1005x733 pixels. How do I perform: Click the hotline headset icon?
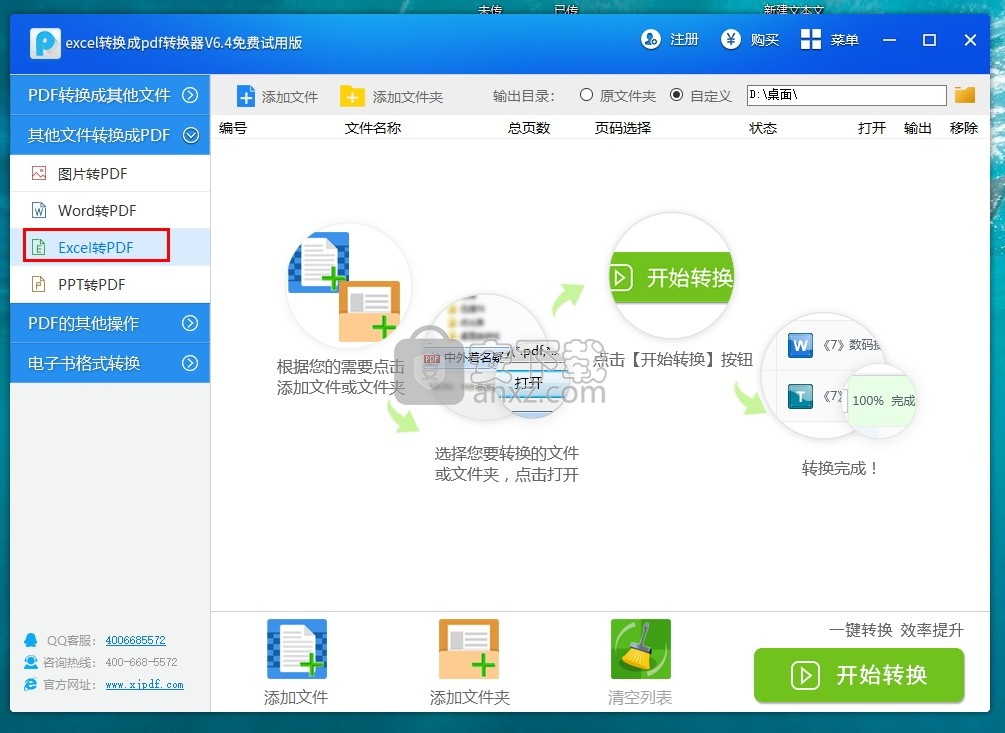point(30,662)
